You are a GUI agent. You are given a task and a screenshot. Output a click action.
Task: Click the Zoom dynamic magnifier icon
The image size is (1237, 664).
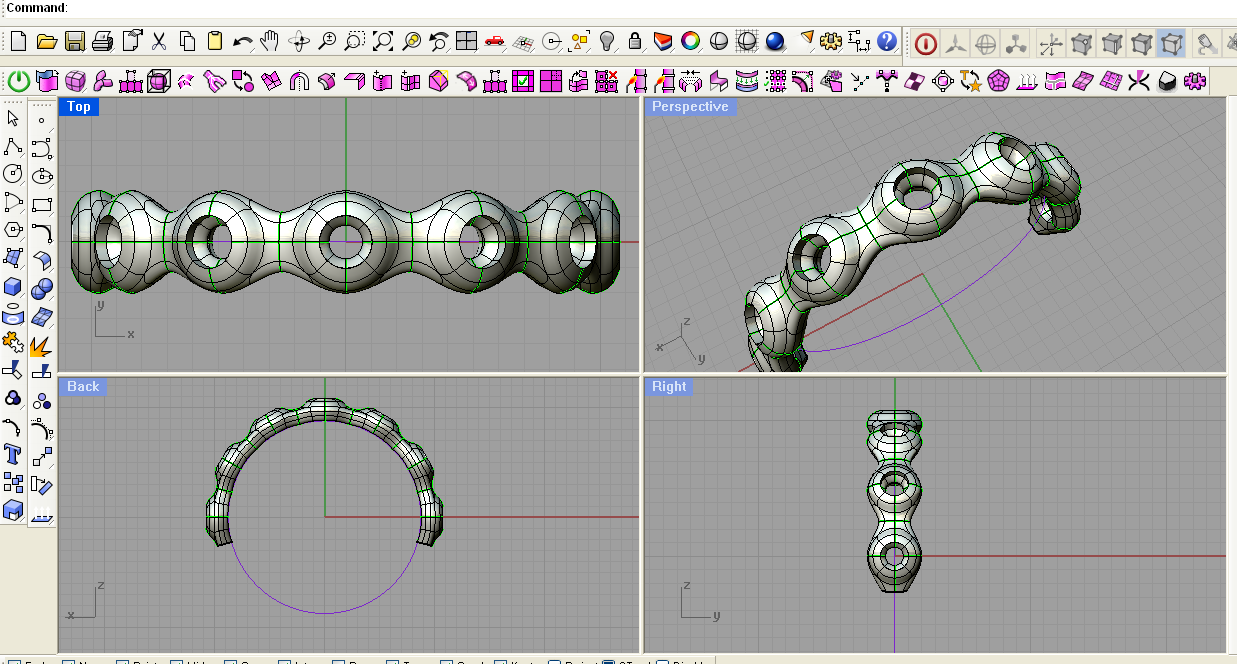point(326,41)
